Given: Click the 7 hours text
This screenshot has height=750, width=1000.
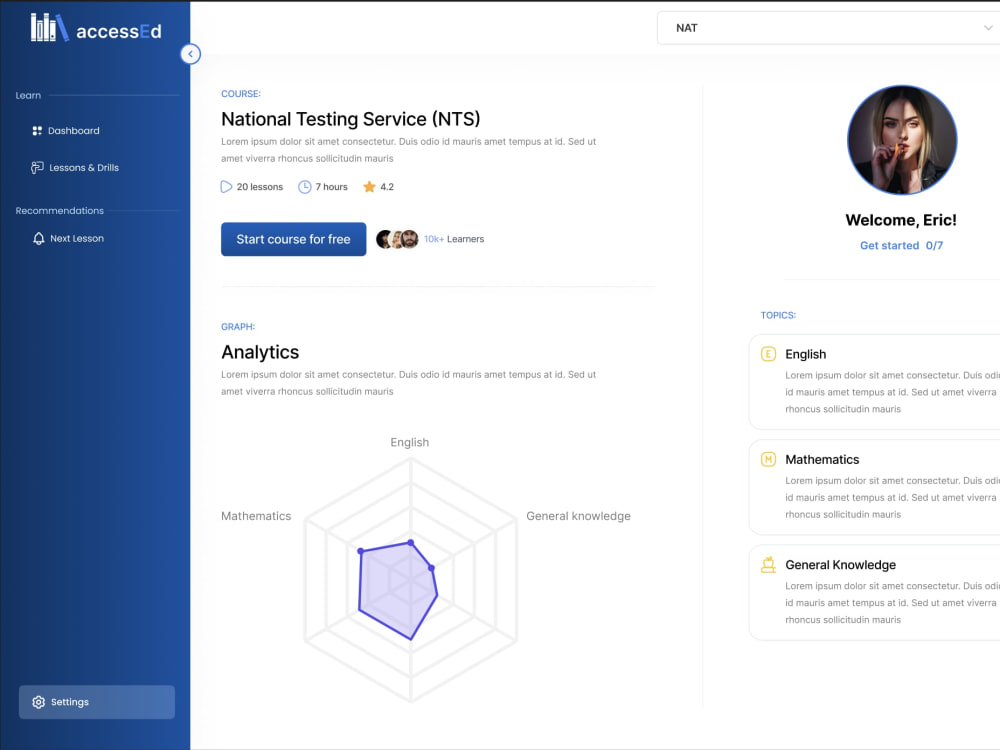Looking at the screenshot, I should click(332, 187).
